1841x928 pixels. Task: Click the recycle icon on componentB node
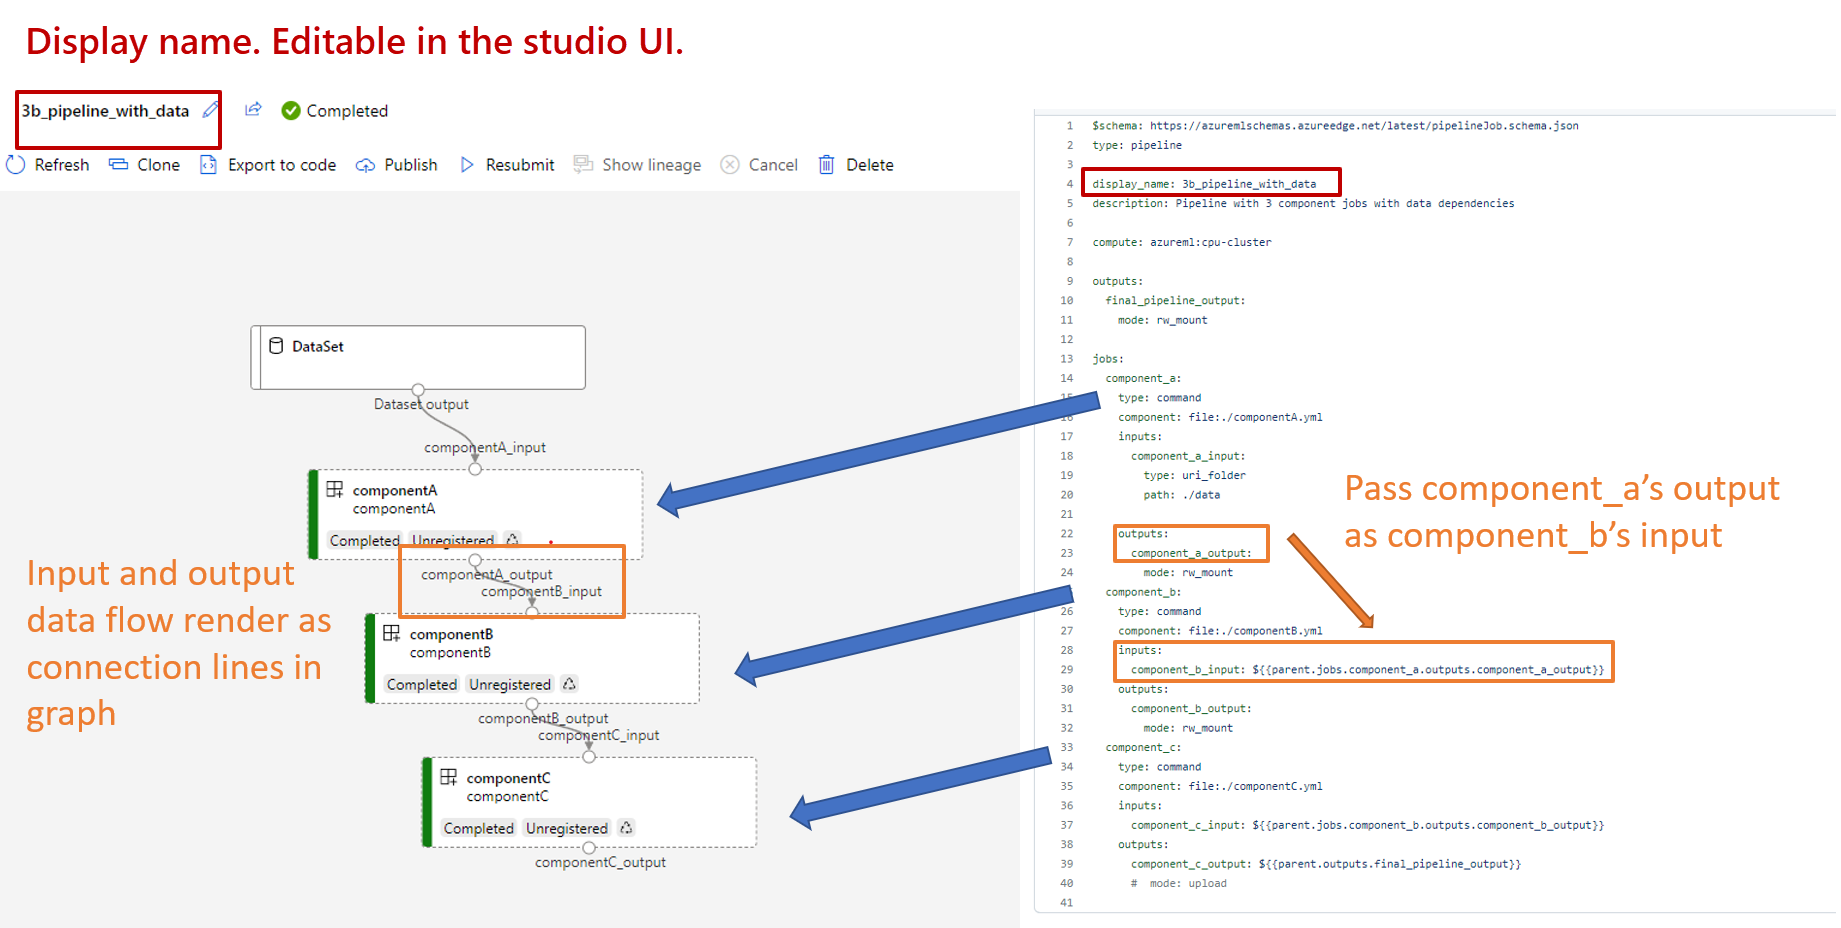coord(569,684)
